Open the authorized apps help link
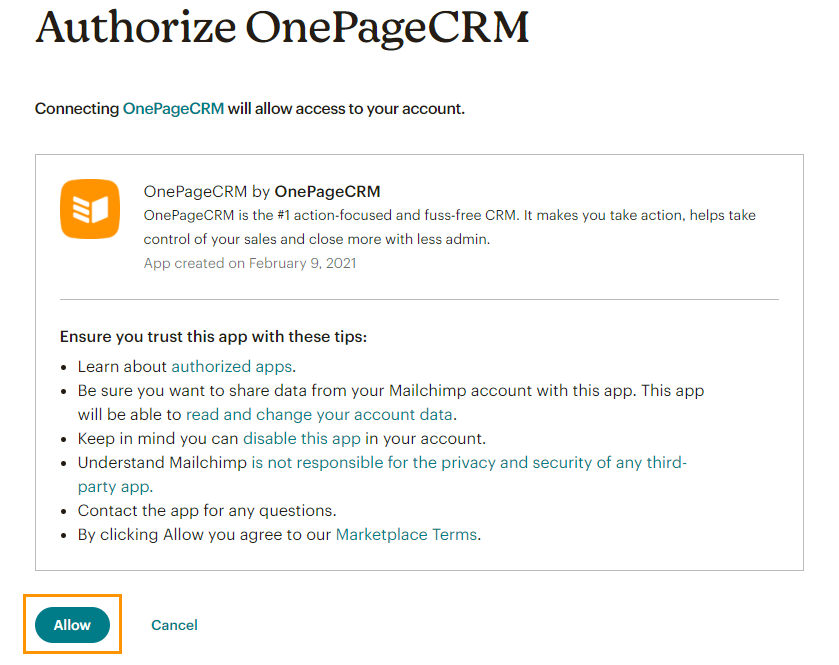The height and width of the screenshot is (665, 839). [x=231, y=366]
